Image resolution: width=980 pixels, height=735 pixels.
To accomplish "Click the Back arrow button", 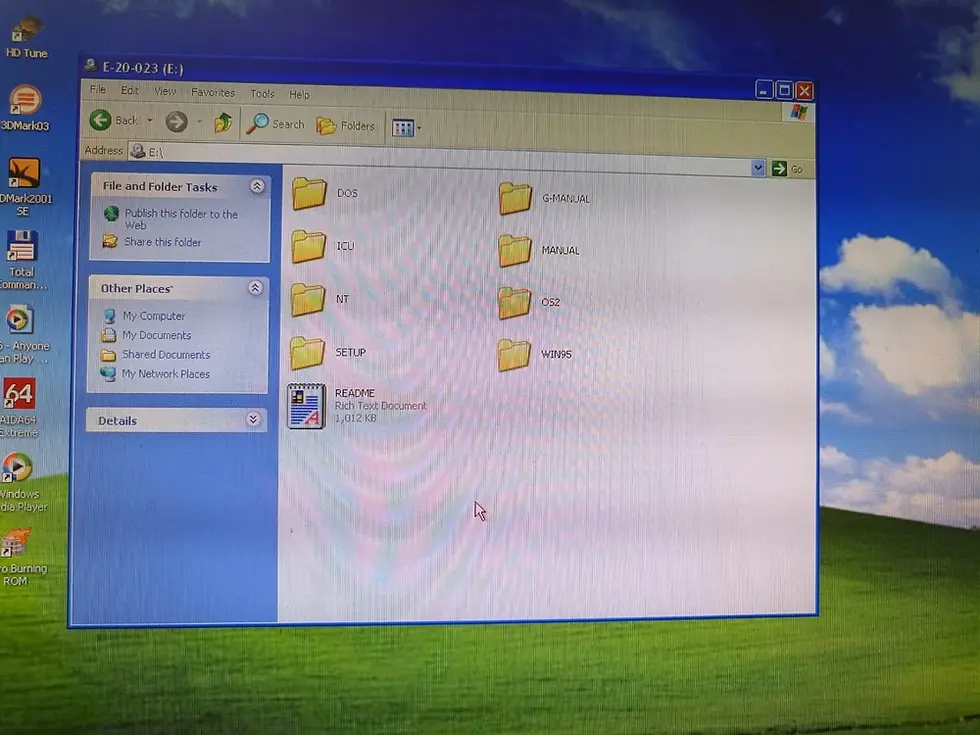I will tap(114, 120).
